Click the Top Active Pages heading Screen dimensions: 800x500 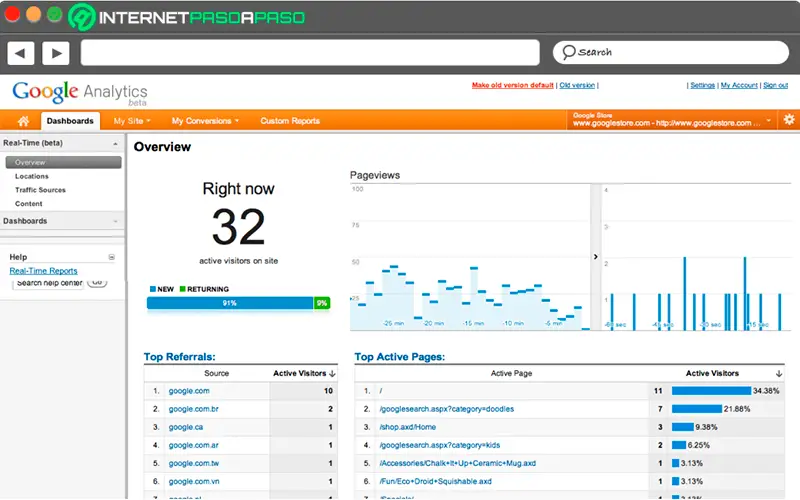399,357
